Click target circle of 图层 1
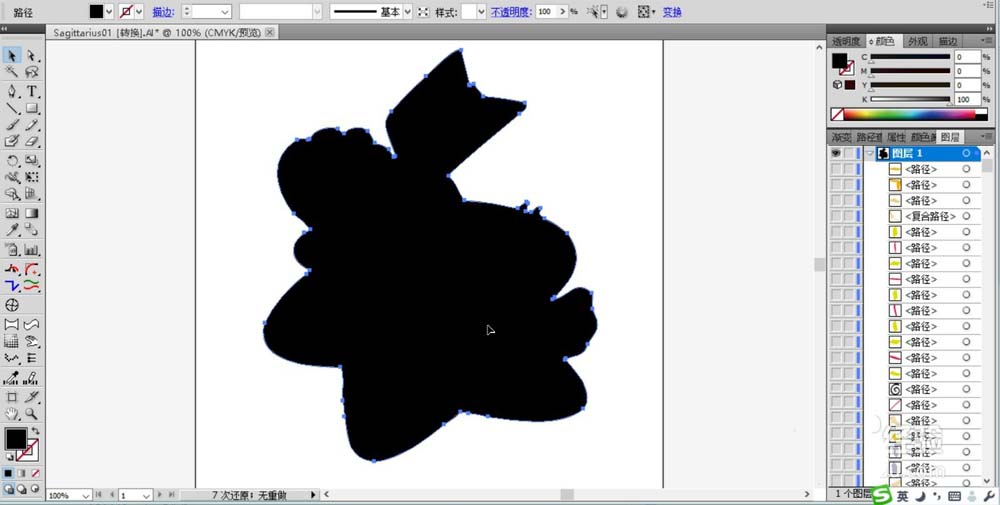The image size is (1000, 505). 966,153
